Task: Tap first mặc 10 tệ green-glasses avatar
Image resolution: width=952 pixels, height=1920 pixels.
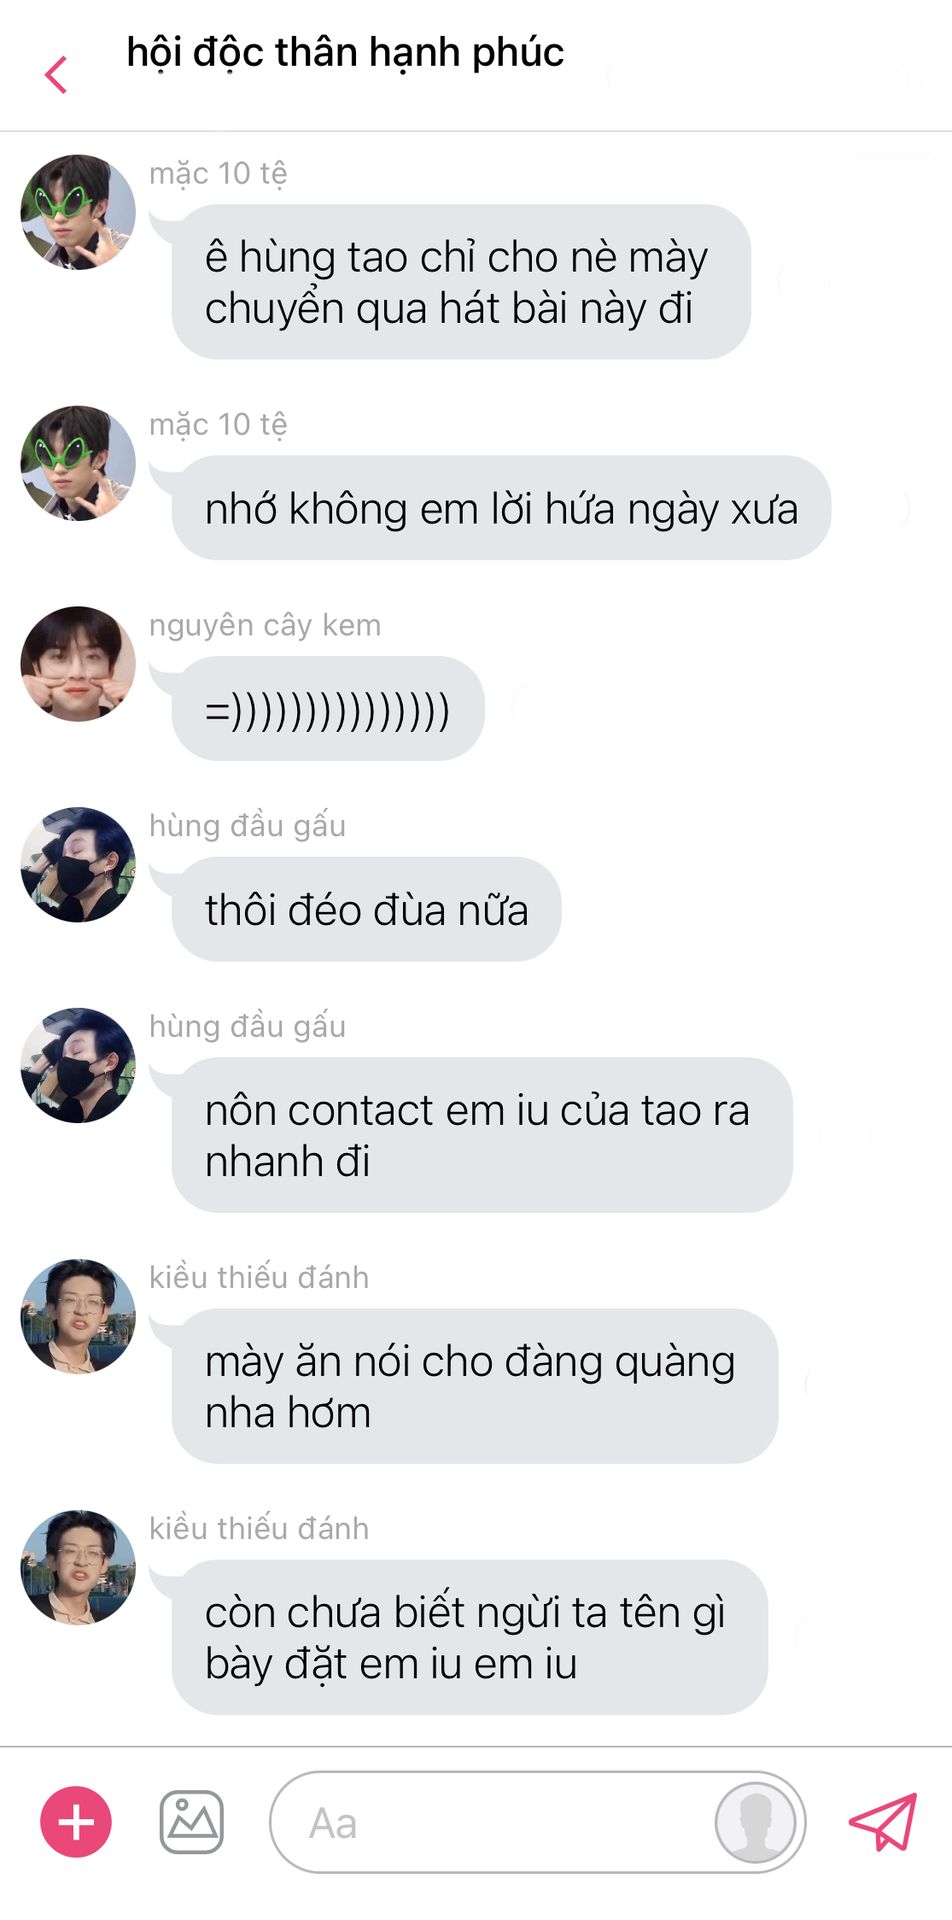Action: coord(78,212)
